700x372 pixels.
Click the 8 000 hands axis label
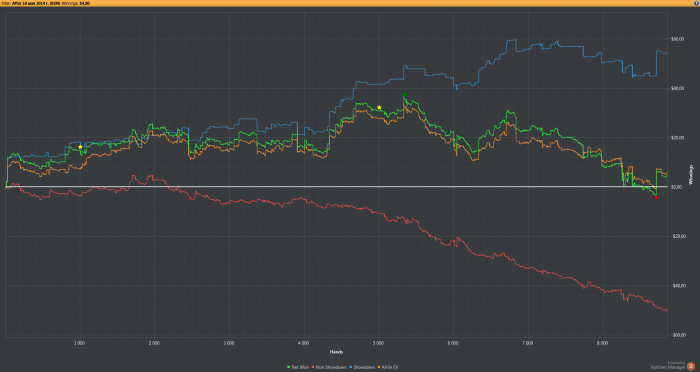click(x=602, y=343)
